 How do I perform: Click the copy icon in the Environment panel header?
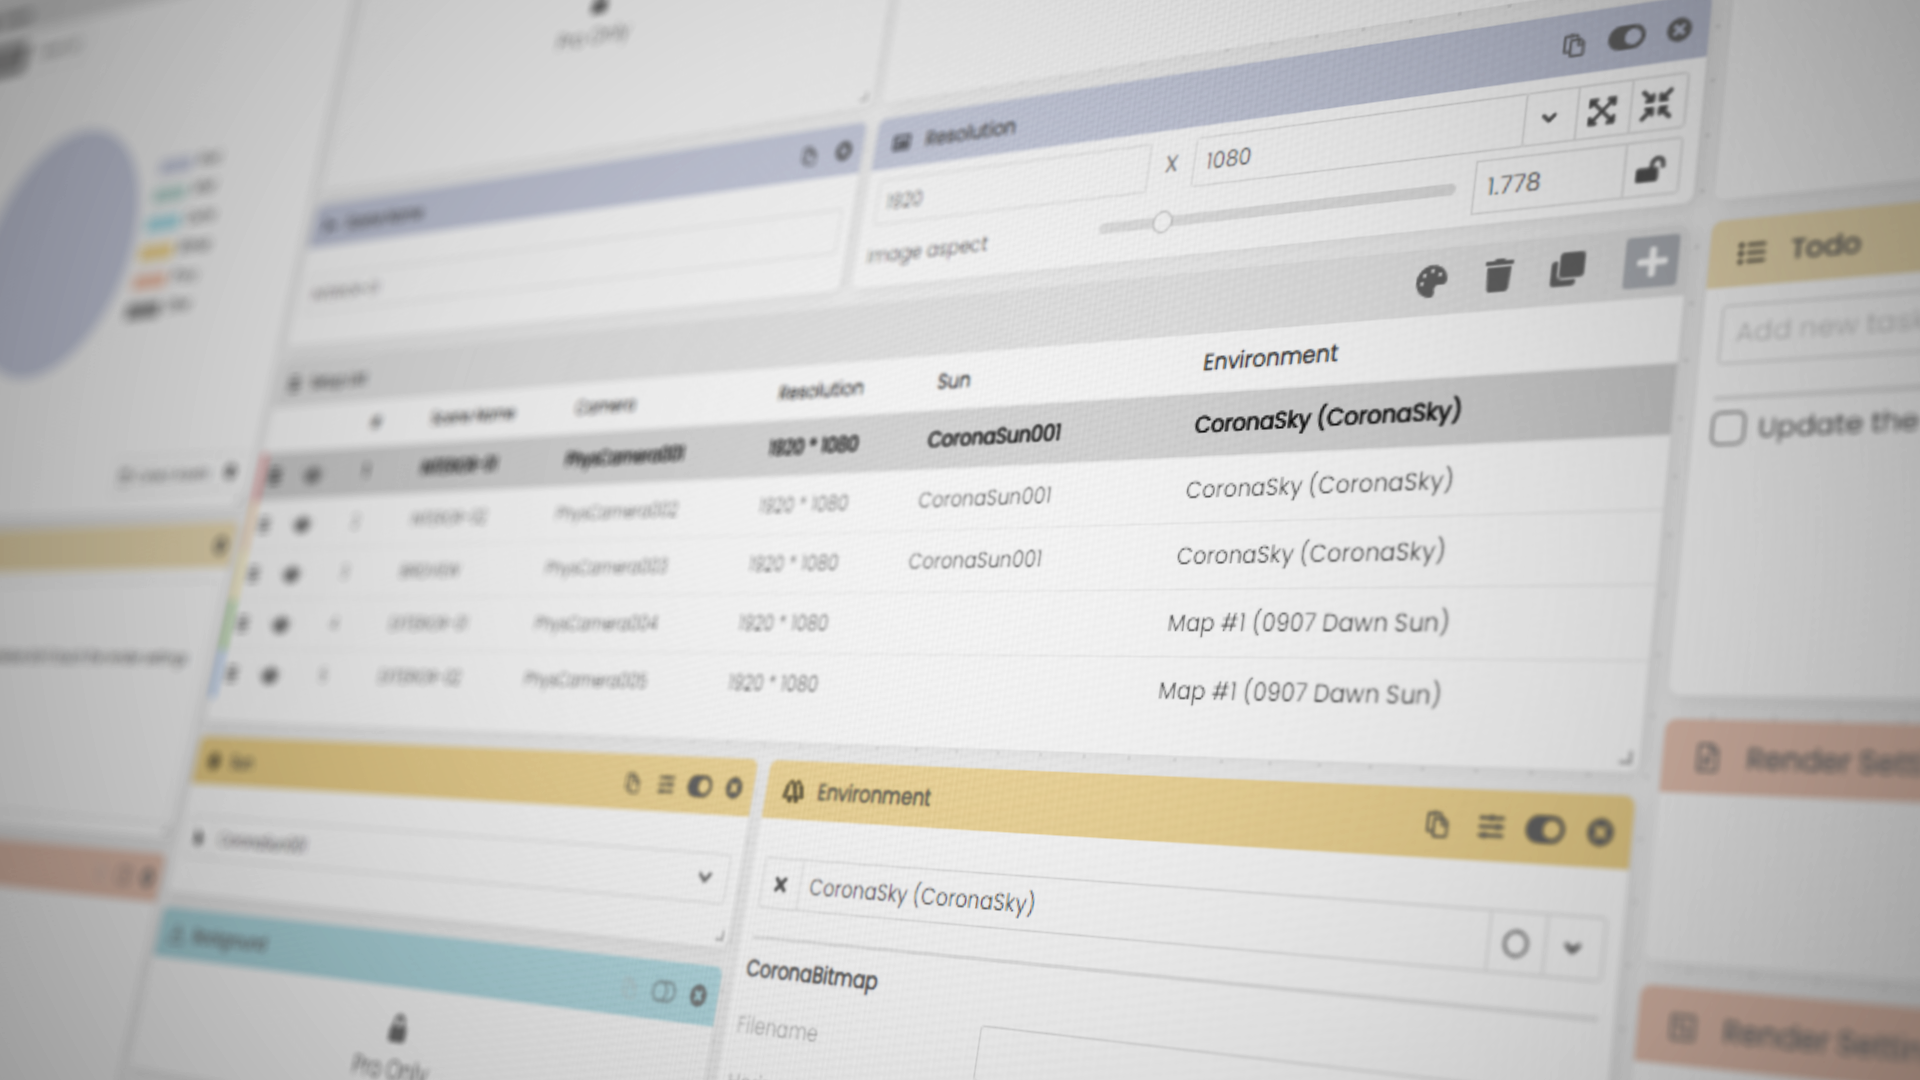[1439, 822]
